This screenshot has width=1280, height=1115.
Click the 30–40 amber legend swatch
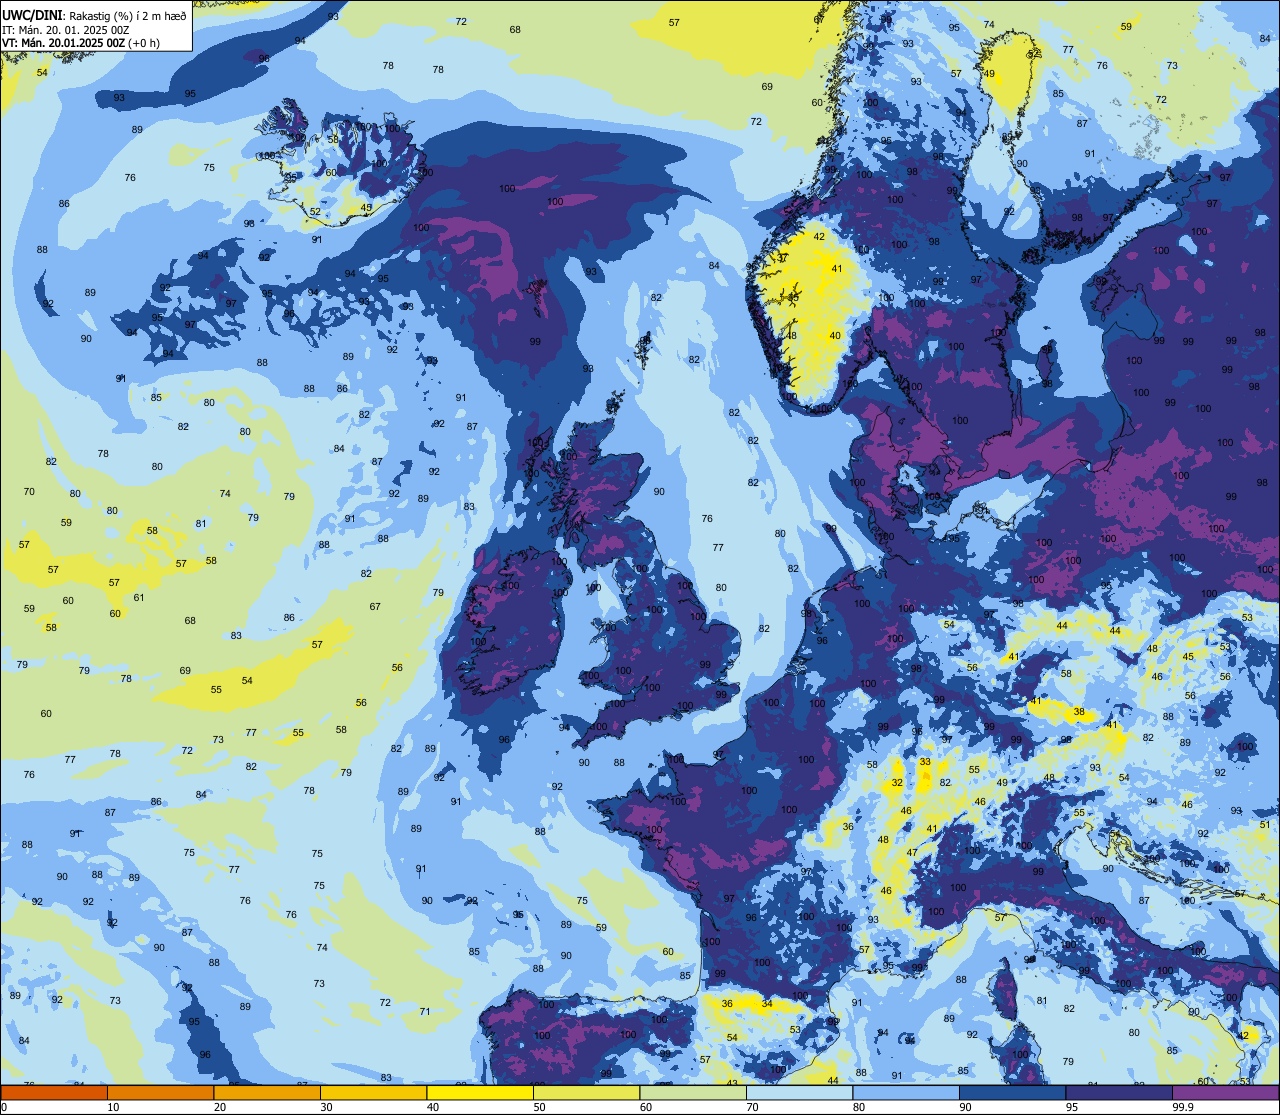tap(373, 1093)
